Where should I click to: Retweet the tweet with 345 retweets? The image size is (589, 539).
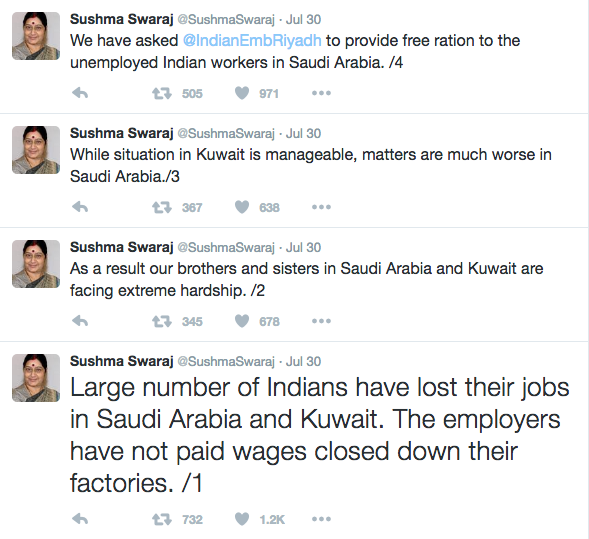[x=162, y=322]
